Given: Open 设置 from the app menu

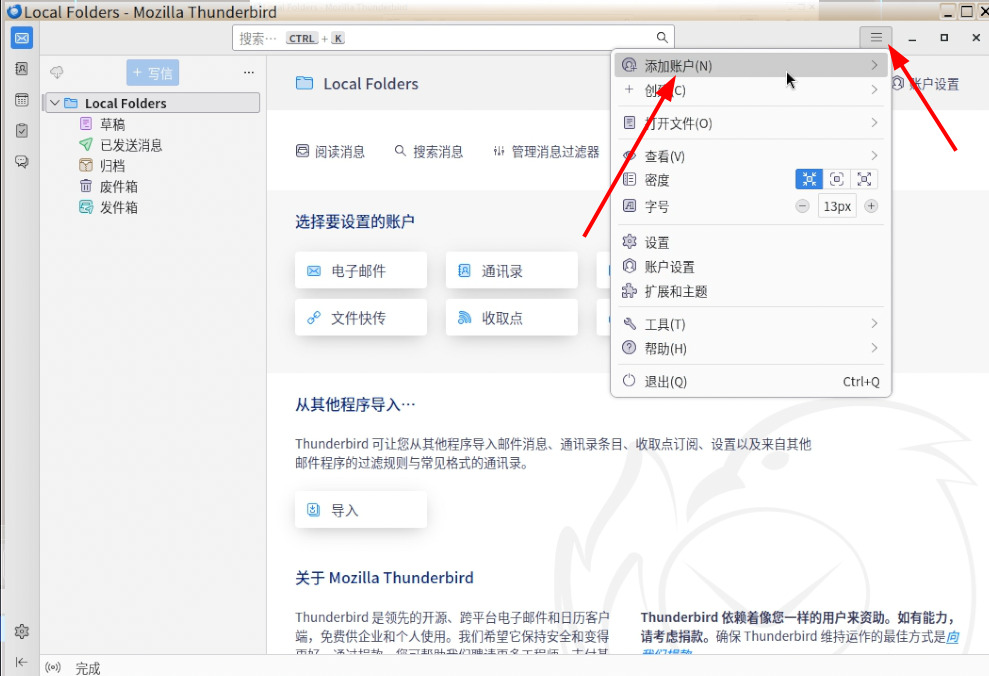Looking at the screenshot, I should click(x=751, y=242).
